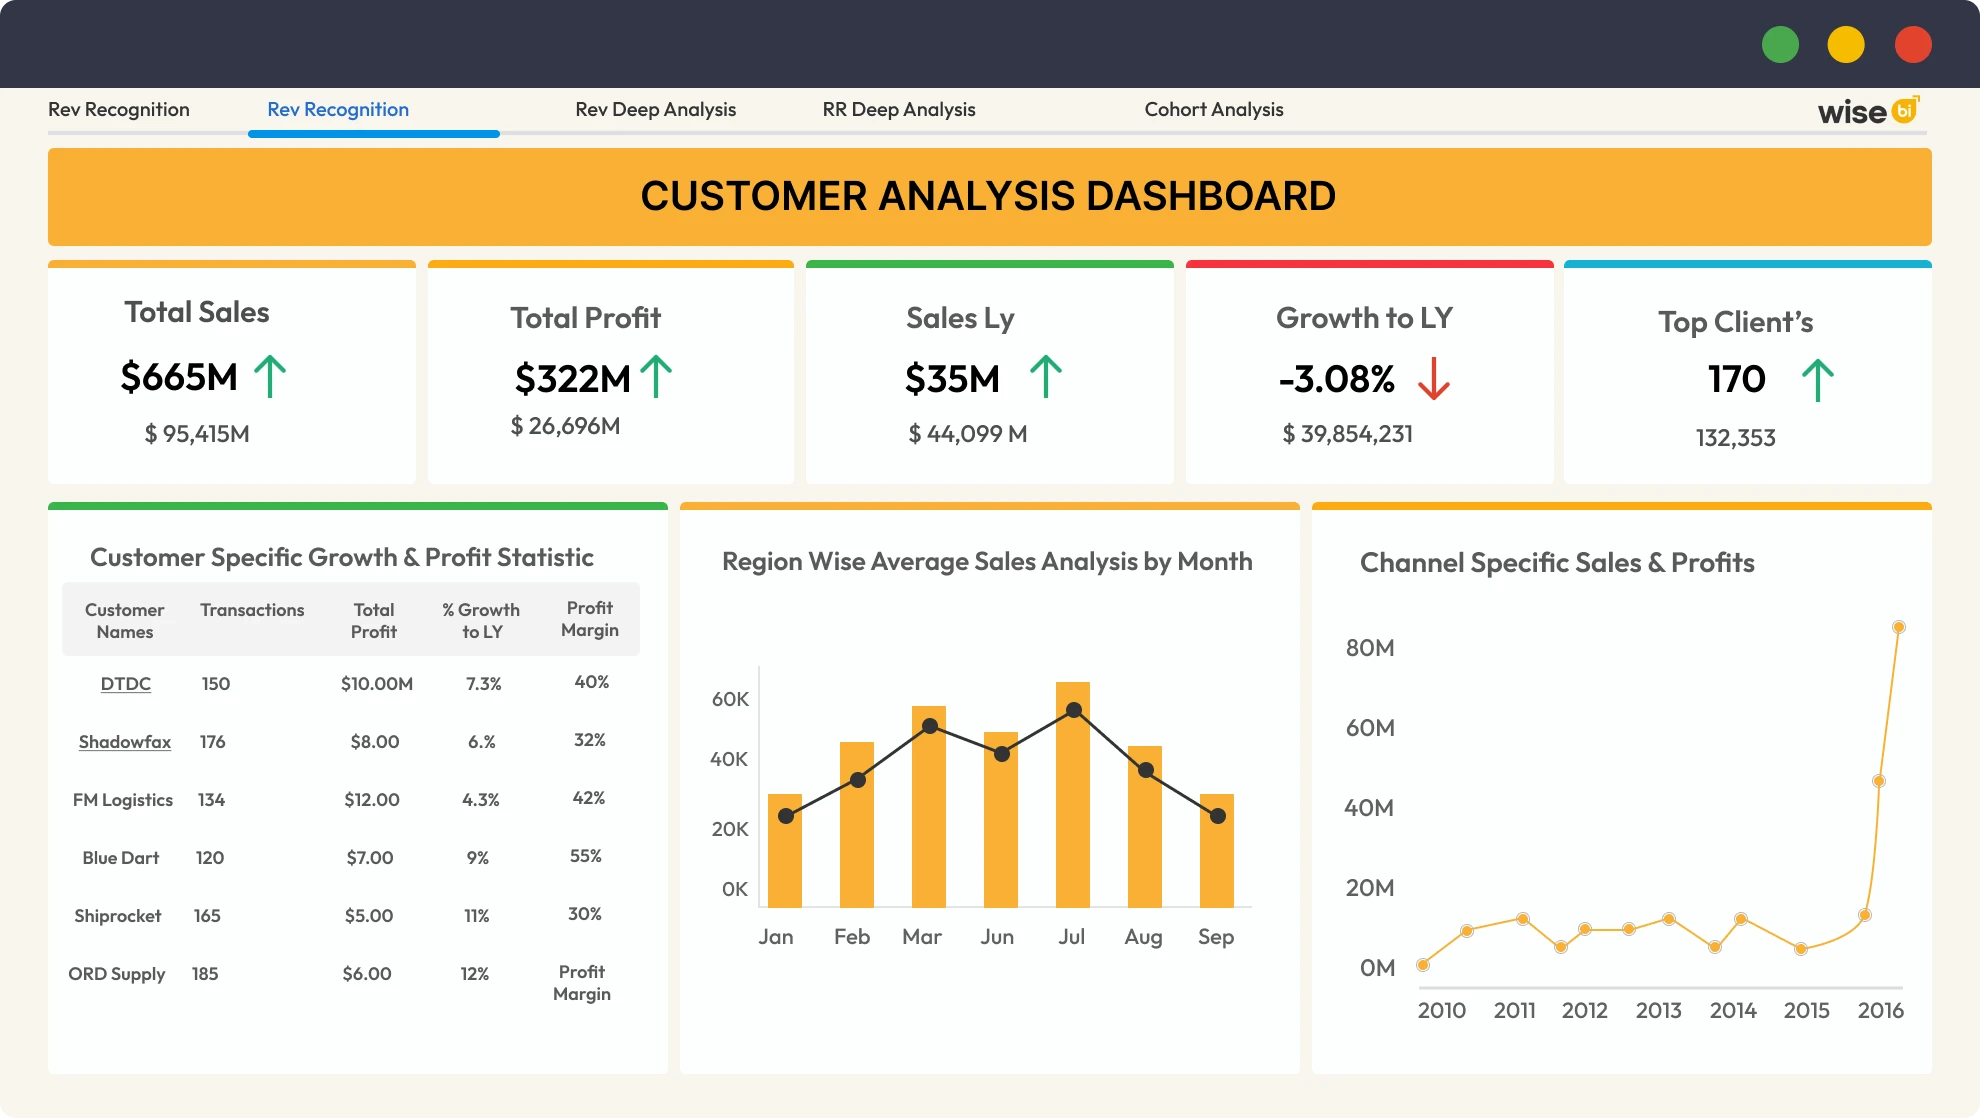Click the Customer Names column header
This screenshot has width=1980, height=1118.
click(x=124, y=620)
